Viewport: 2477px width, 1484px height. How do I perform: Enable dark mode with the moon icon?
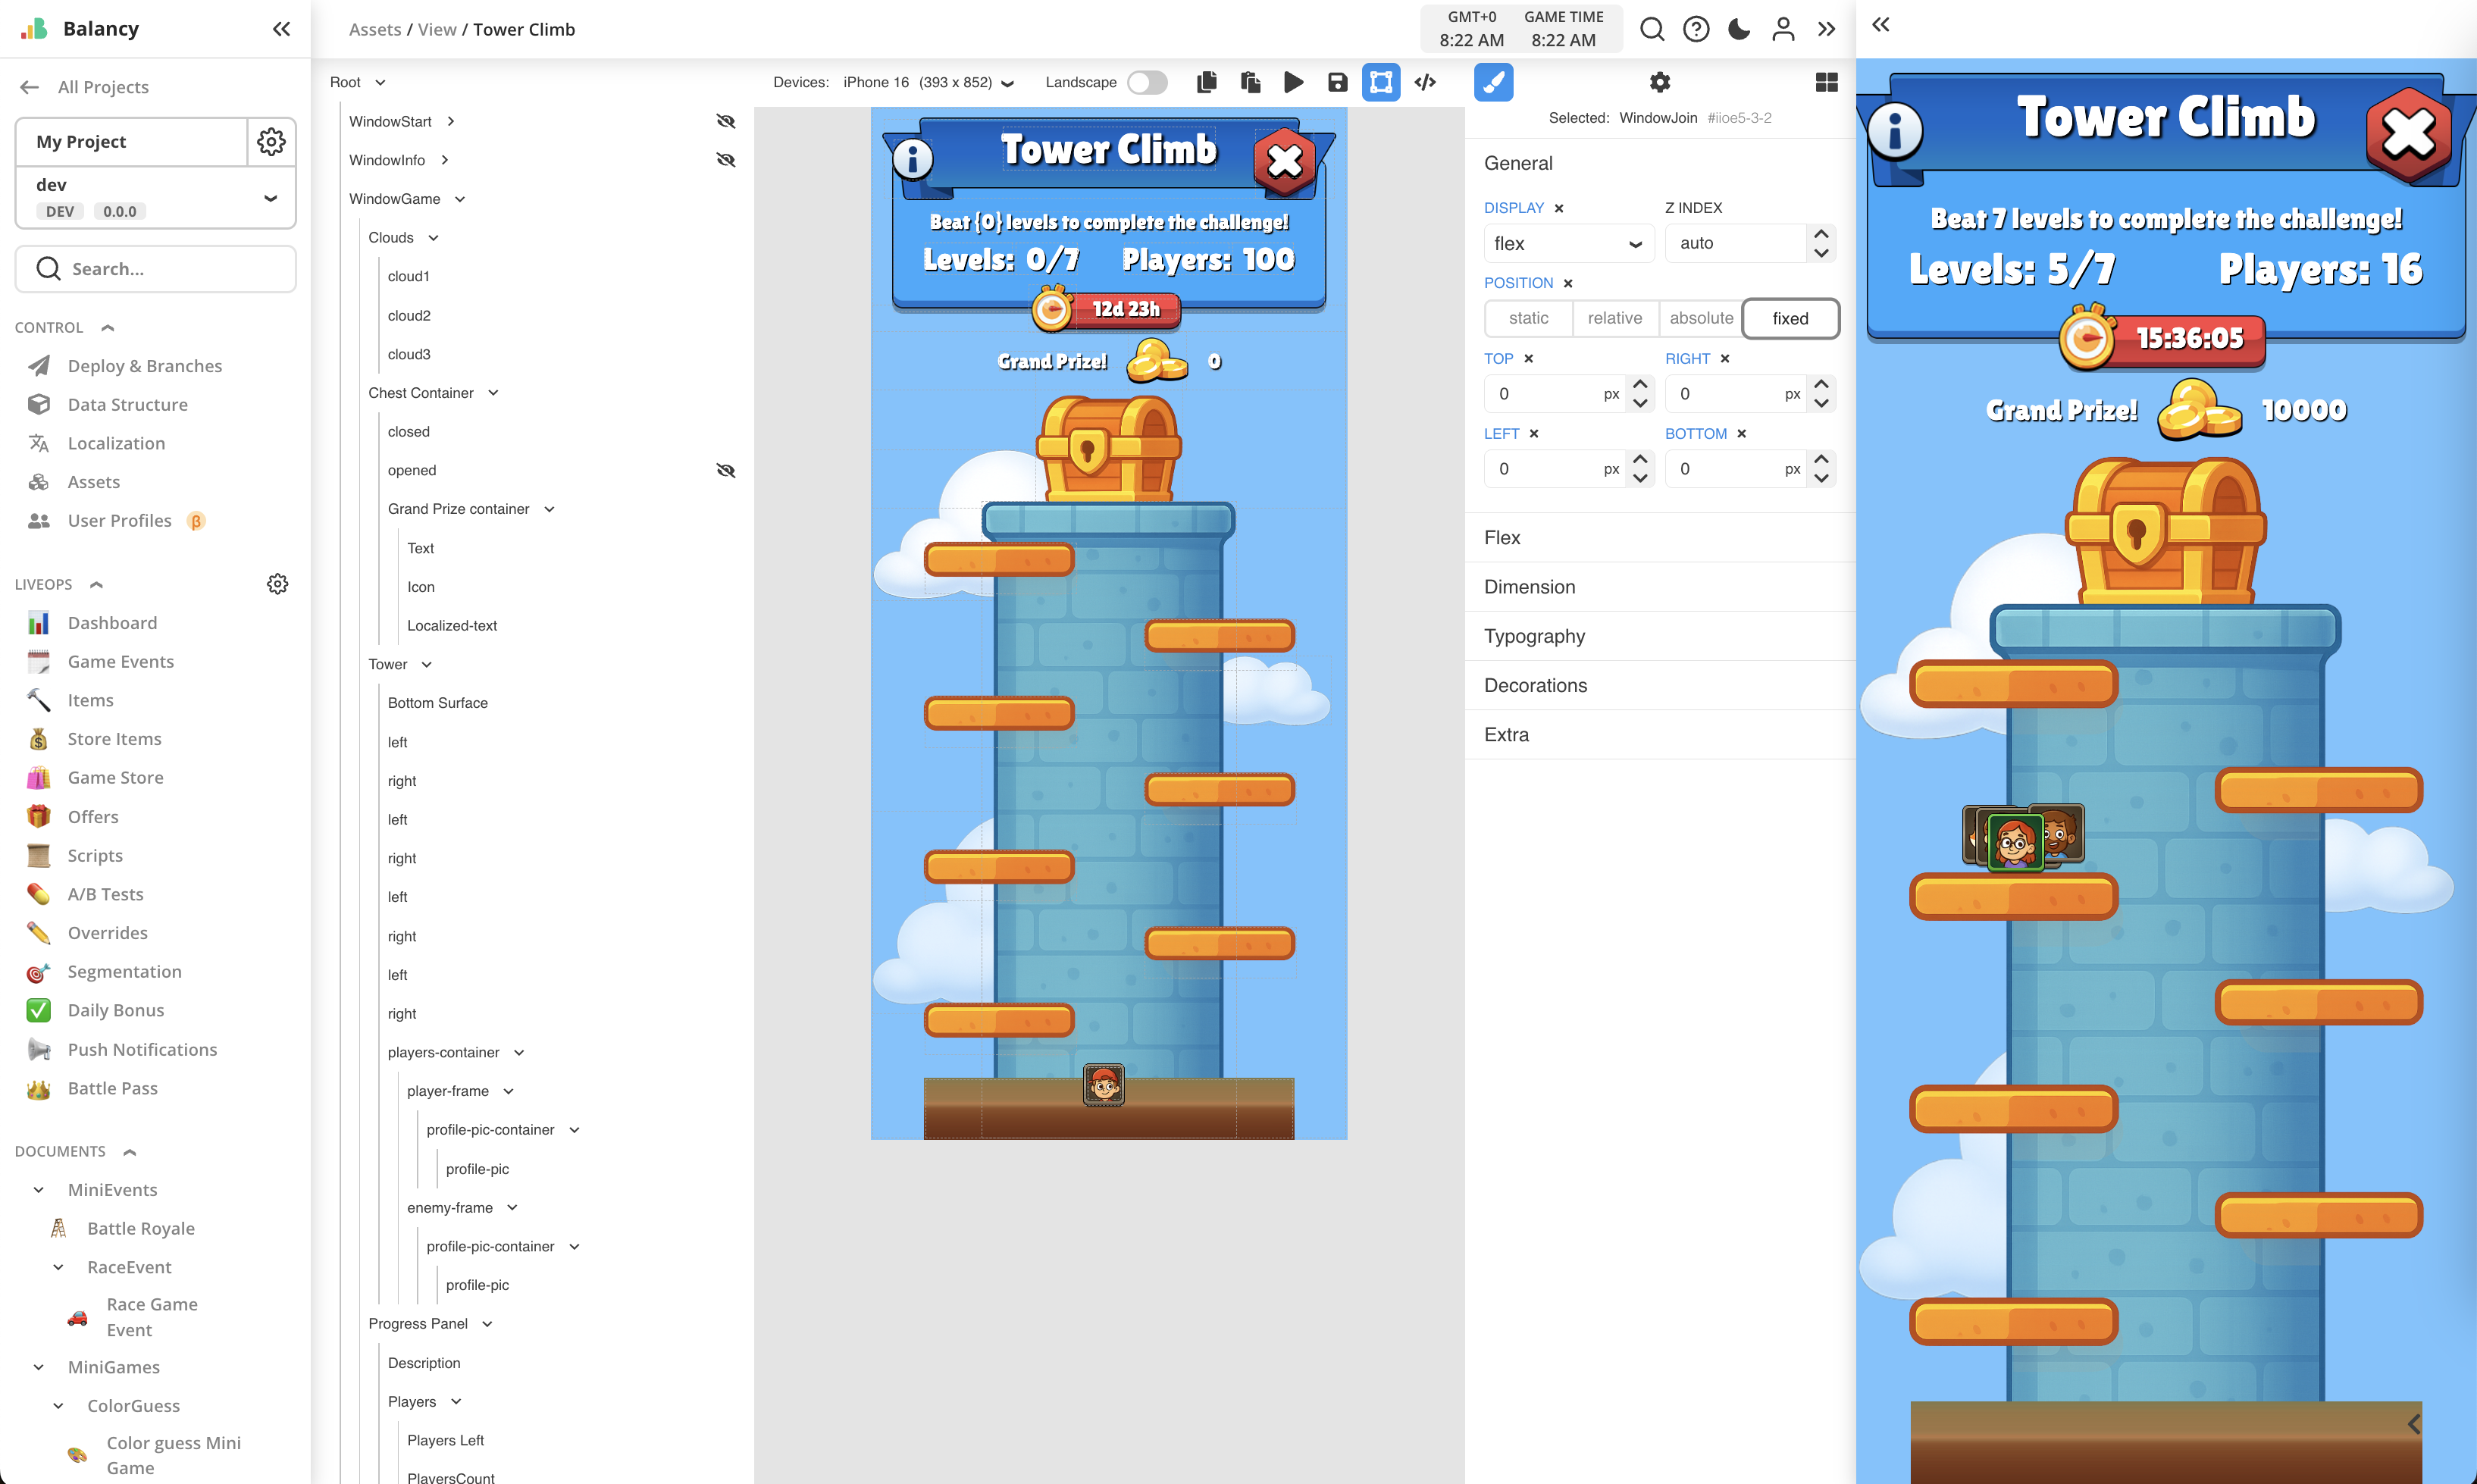pos(1739,29)
